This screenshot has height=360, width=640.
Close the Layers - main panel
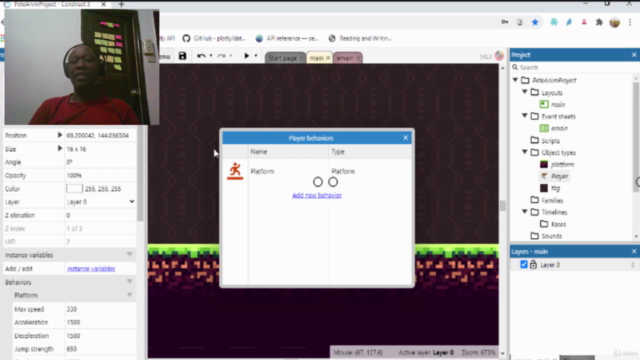(x=634, y=251)
